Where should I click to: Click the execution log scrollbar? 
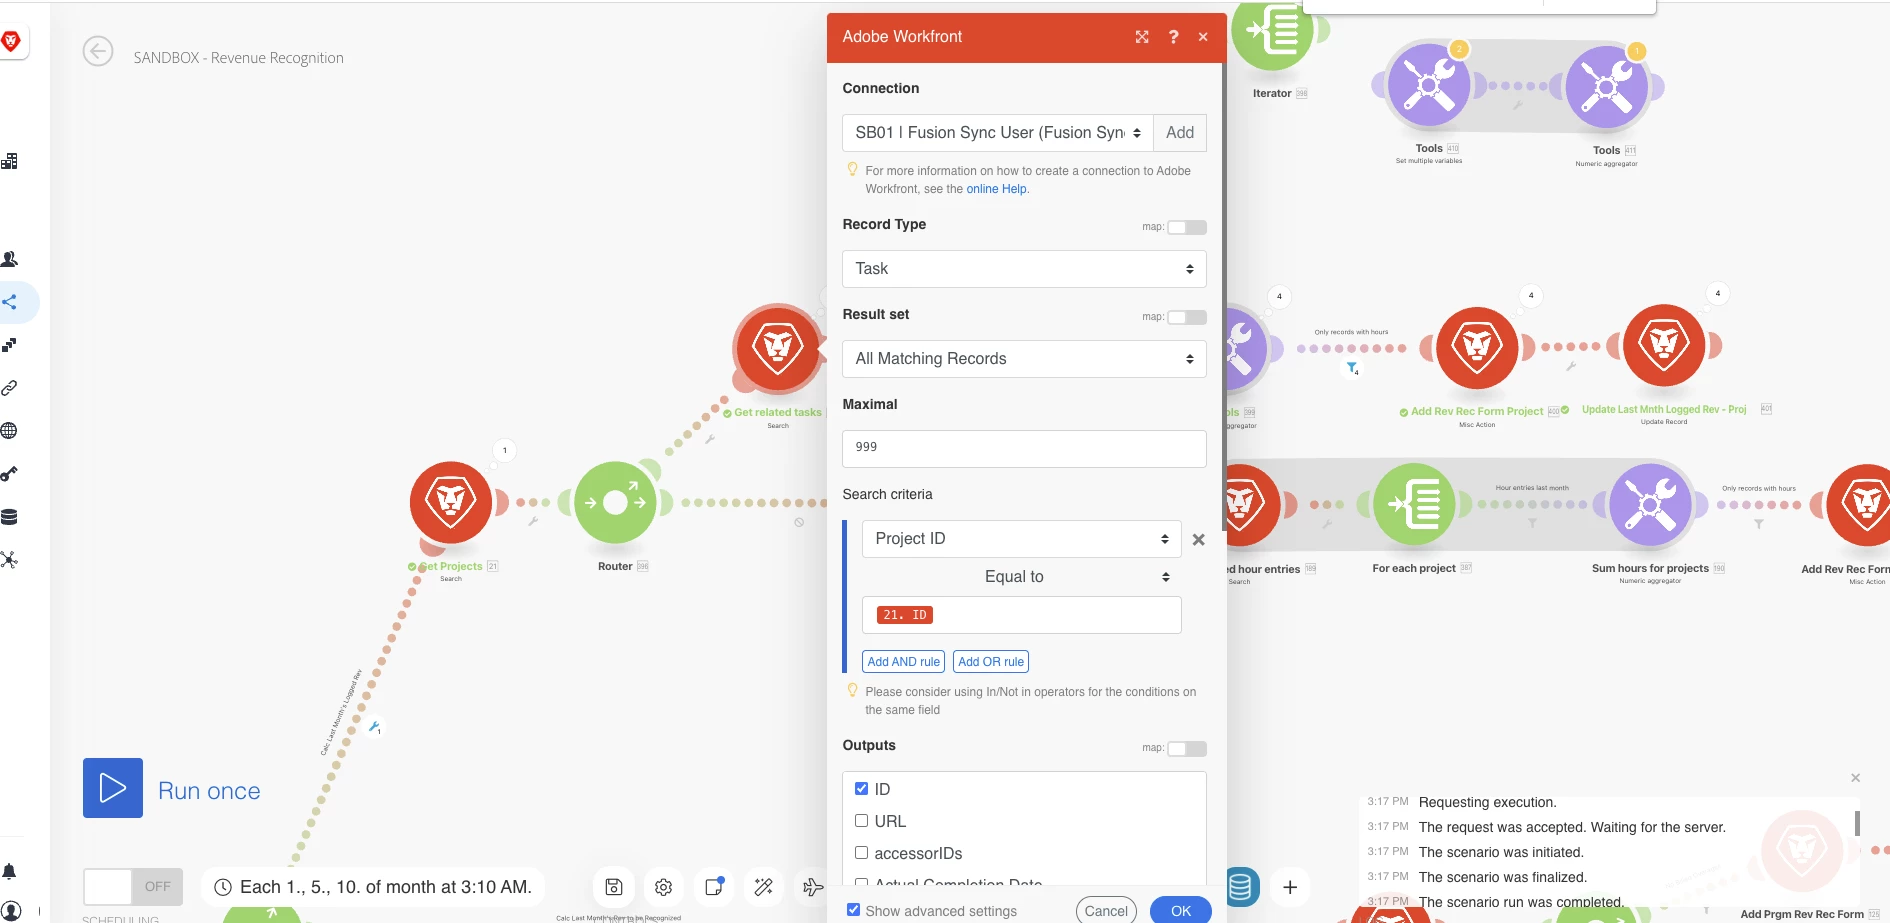coord(1857,823)
